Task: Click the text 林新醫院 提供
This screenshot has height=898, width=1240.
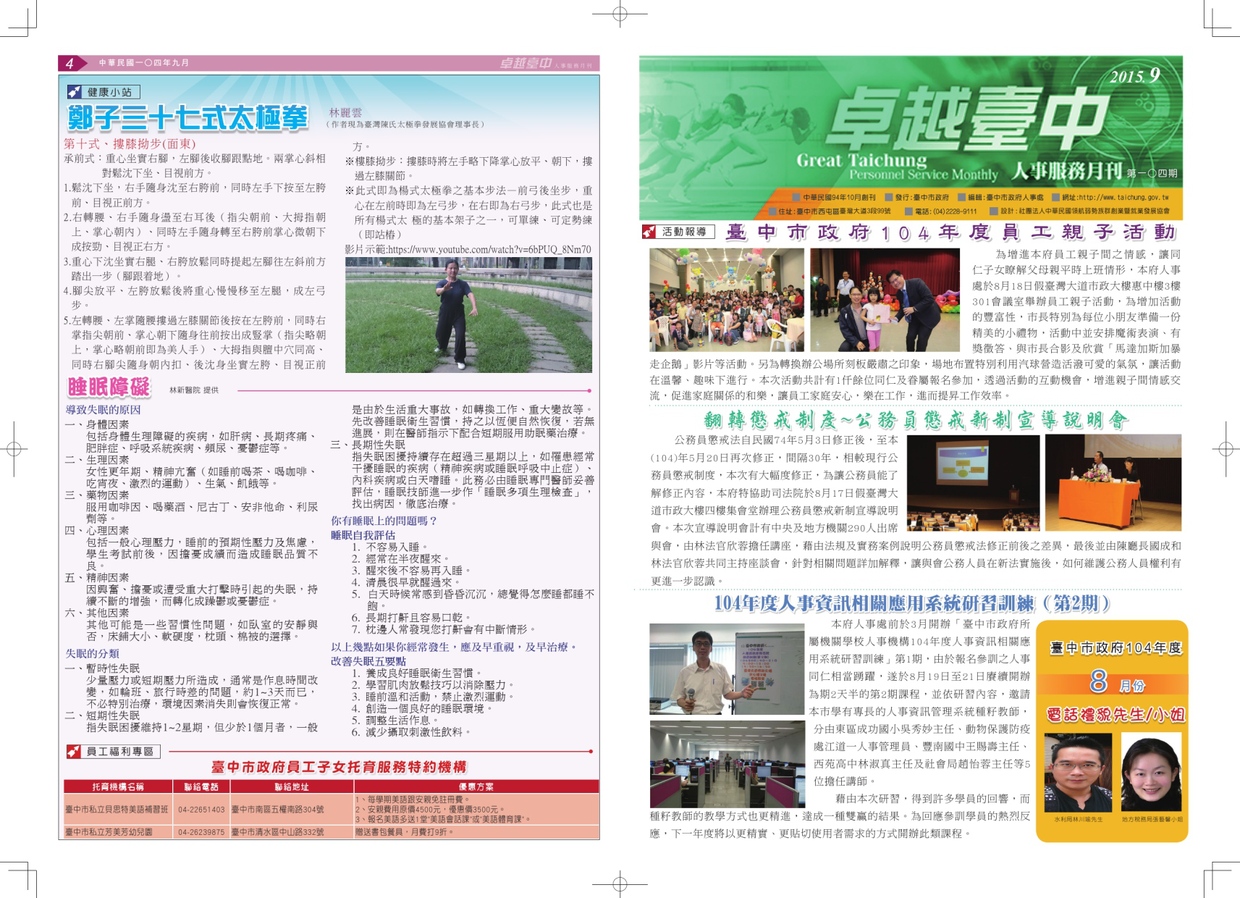Action: click(193, 389)
